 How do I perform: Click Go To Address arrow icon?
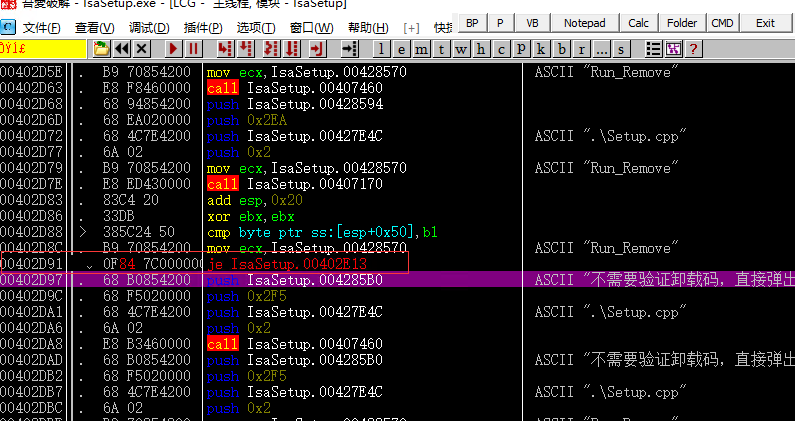tap(349, 49)
